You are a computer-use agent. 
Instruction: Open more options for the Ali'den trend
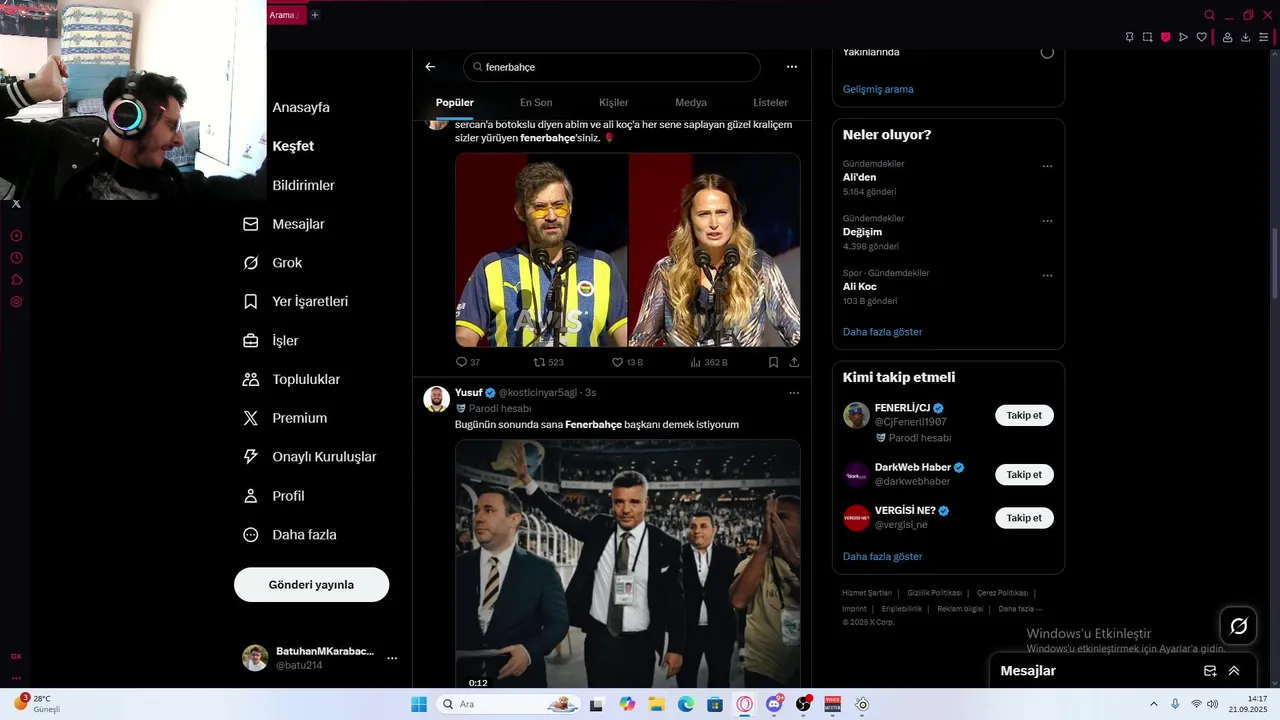(1047, 166)
